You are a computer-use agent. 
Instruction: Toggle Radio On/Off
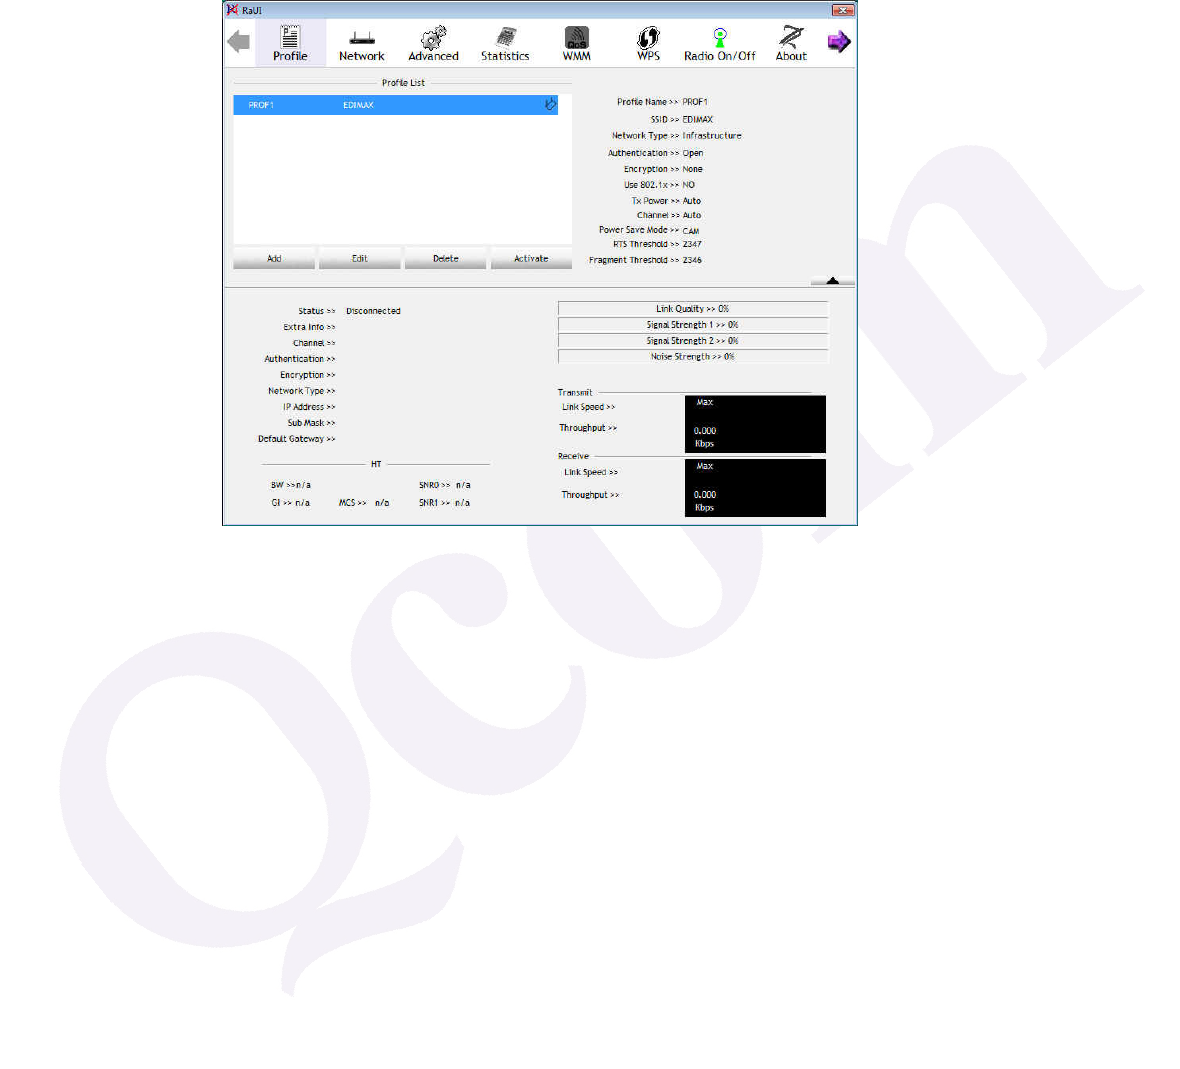(x=719, y=44)
